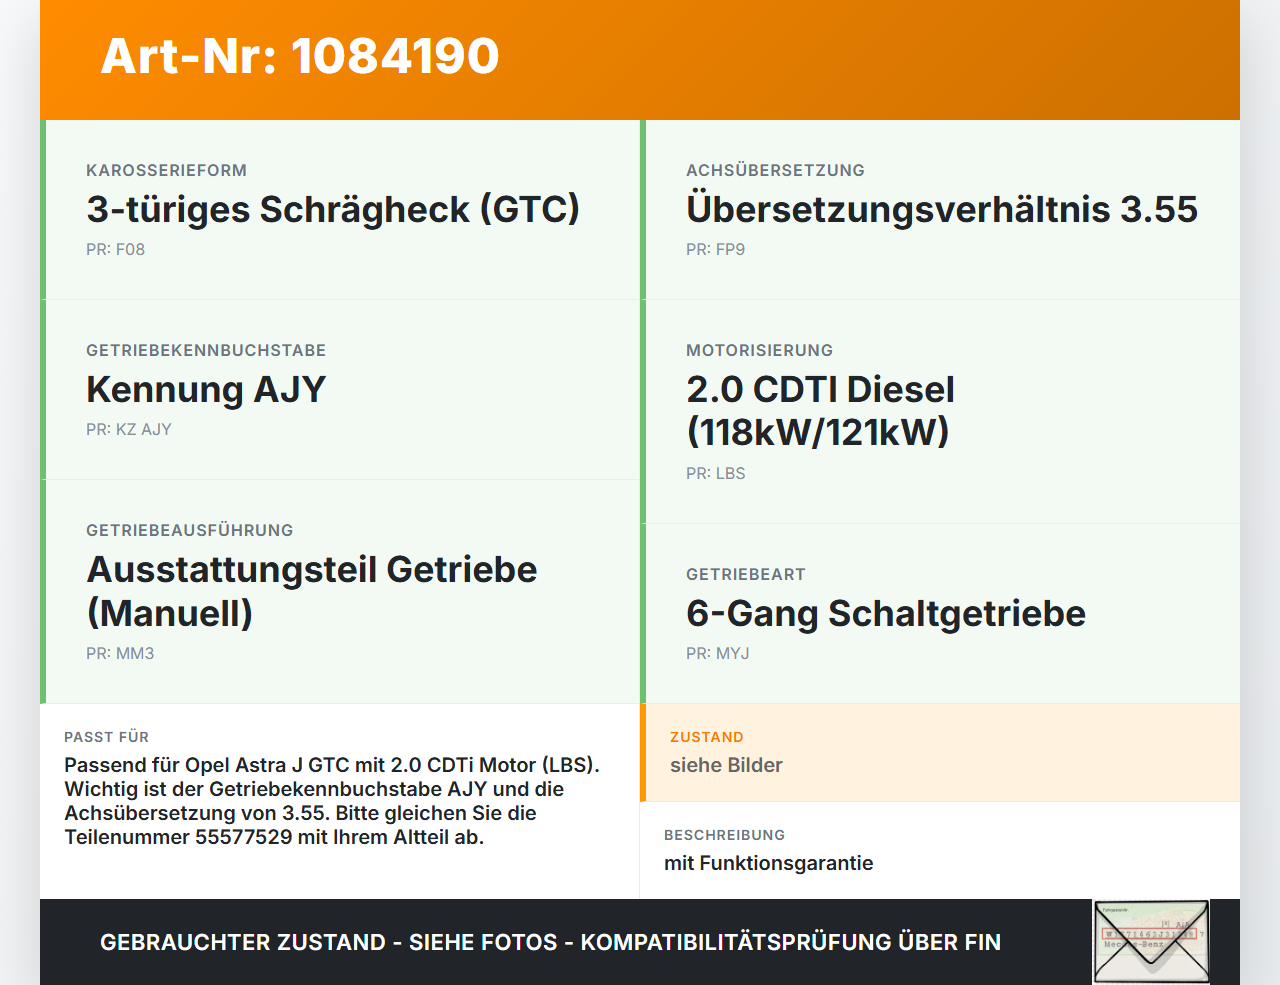Click the 'PR: KZ AJY' code
This screenshot has width=1280, height=985.
coord(129,429)
